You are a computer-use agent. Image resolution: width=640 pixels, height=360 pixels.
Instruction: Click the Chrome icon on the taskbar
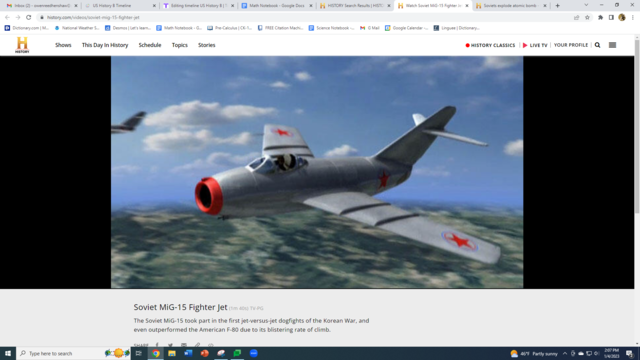(x=156, y=353)
